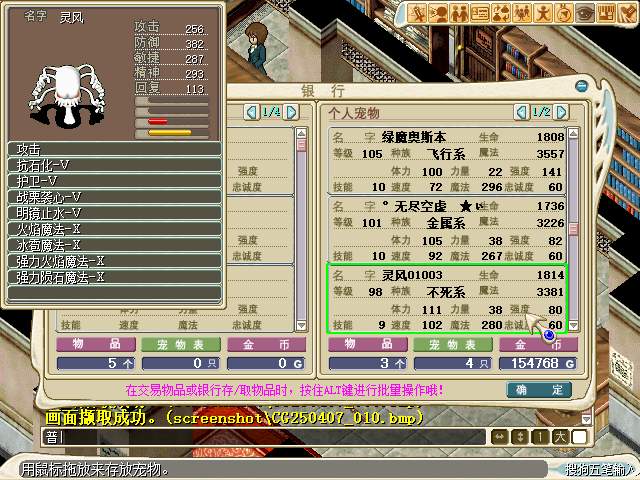Select the 明镜止水-V skill
The height and width of the screenshot is (480, 640).
(x=114, y=213)
